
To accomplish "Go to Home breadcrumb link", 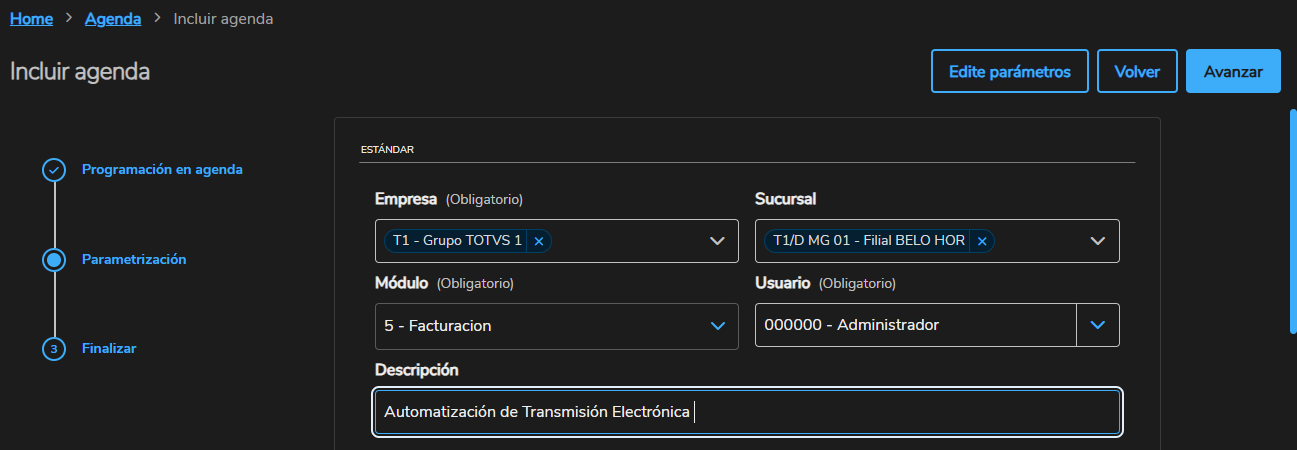I will click(x=31, y=18).
